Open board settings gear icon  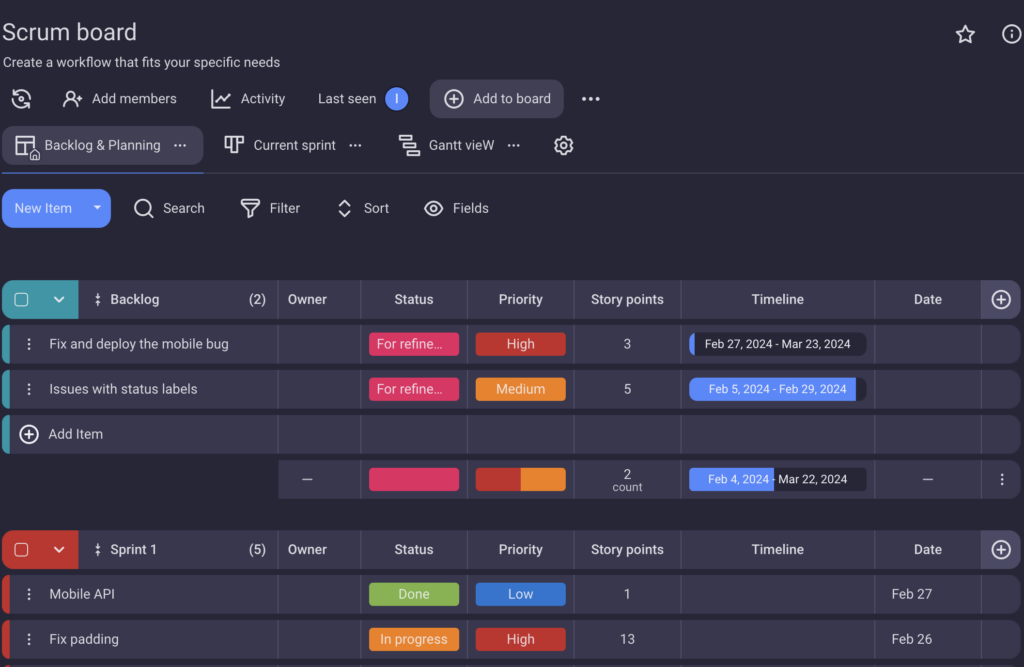[x=563, y=146]
